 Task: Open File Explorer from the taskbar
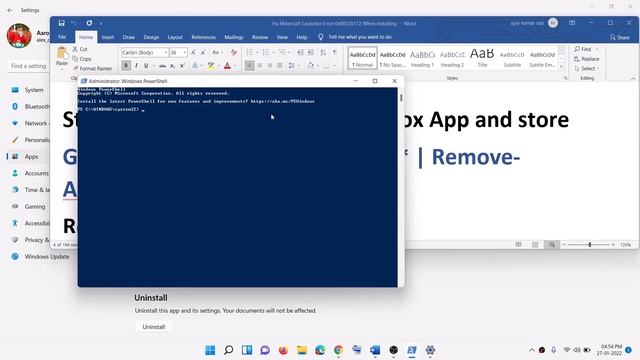pyautogui.click(x=302, y=350)
